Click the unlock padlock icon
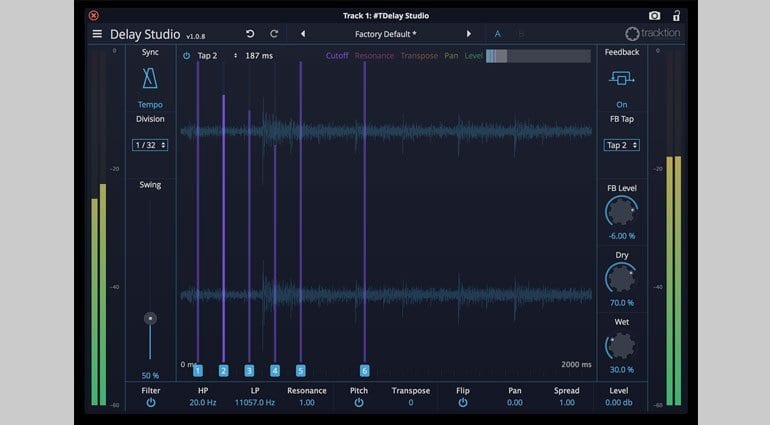770x425 pixels. coord(676,15)
